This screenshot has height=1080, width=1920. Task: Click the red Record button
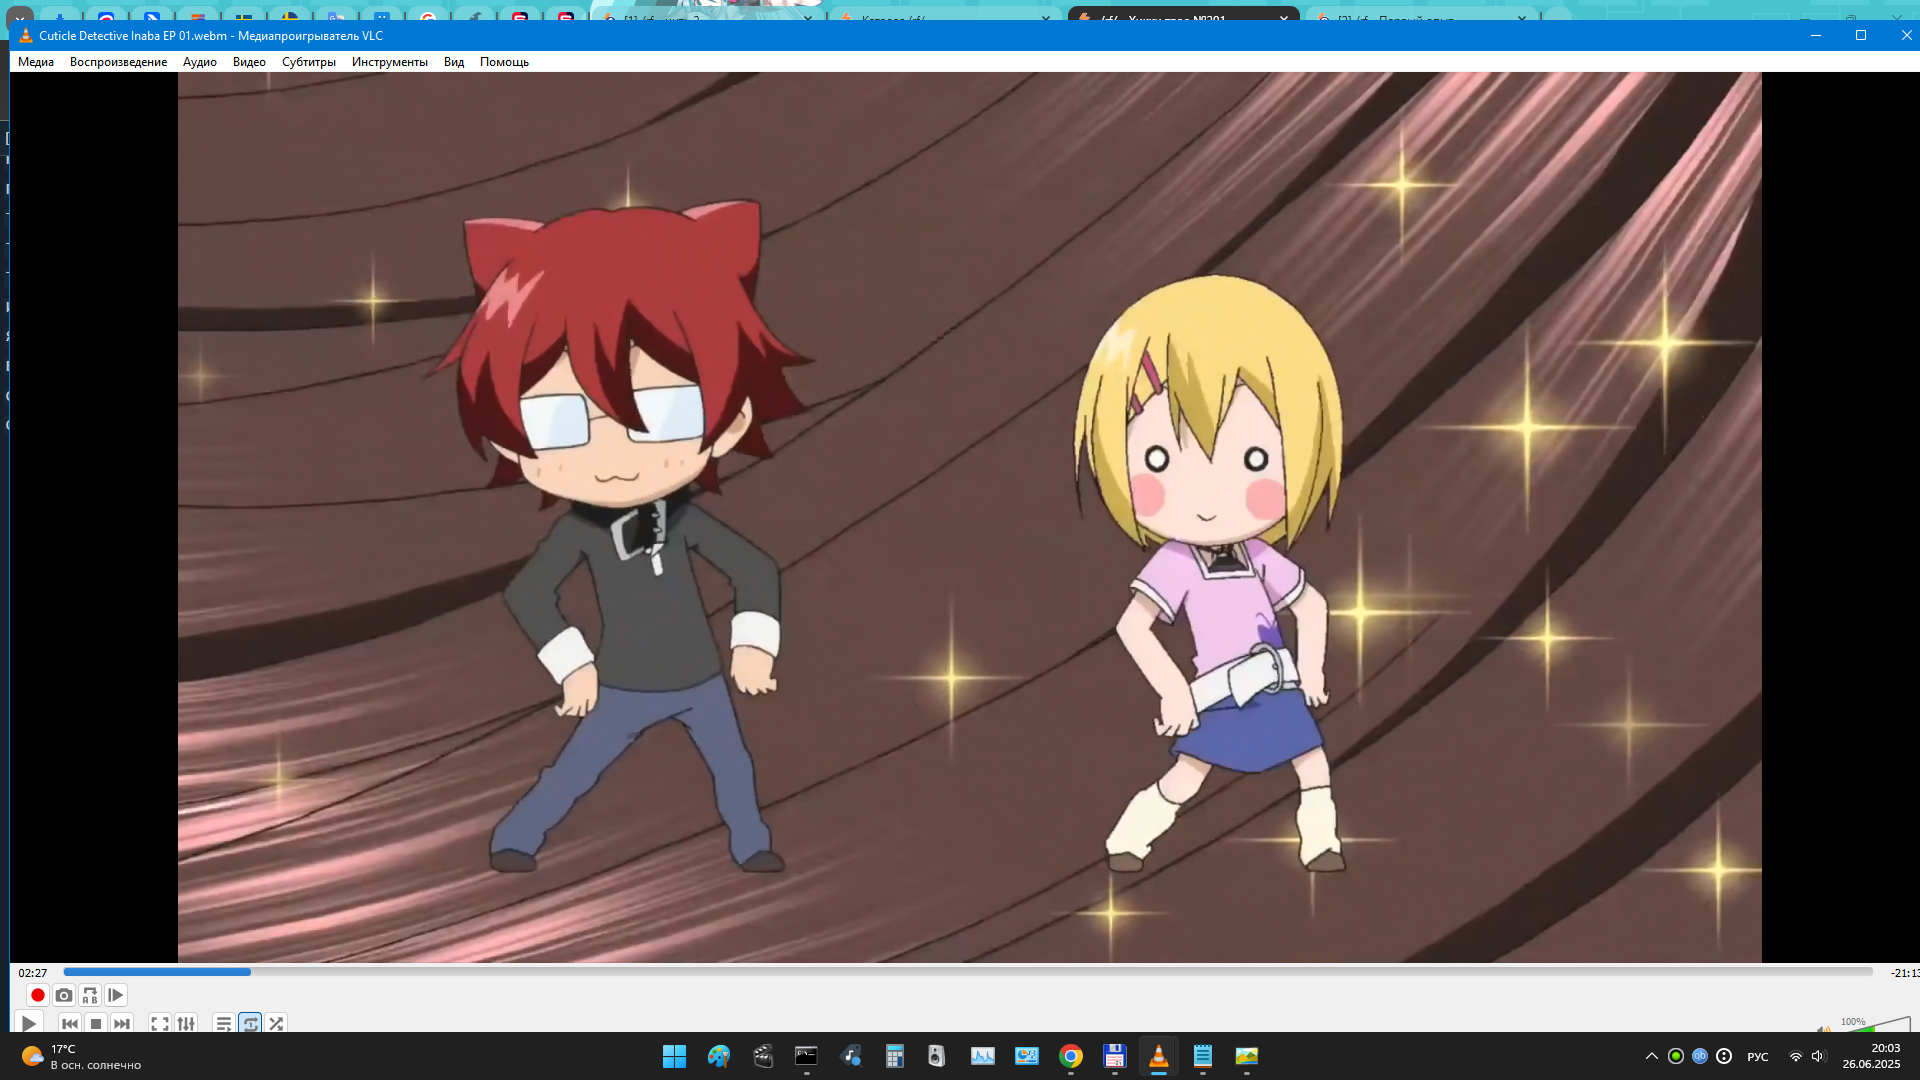tap(38, 995)
